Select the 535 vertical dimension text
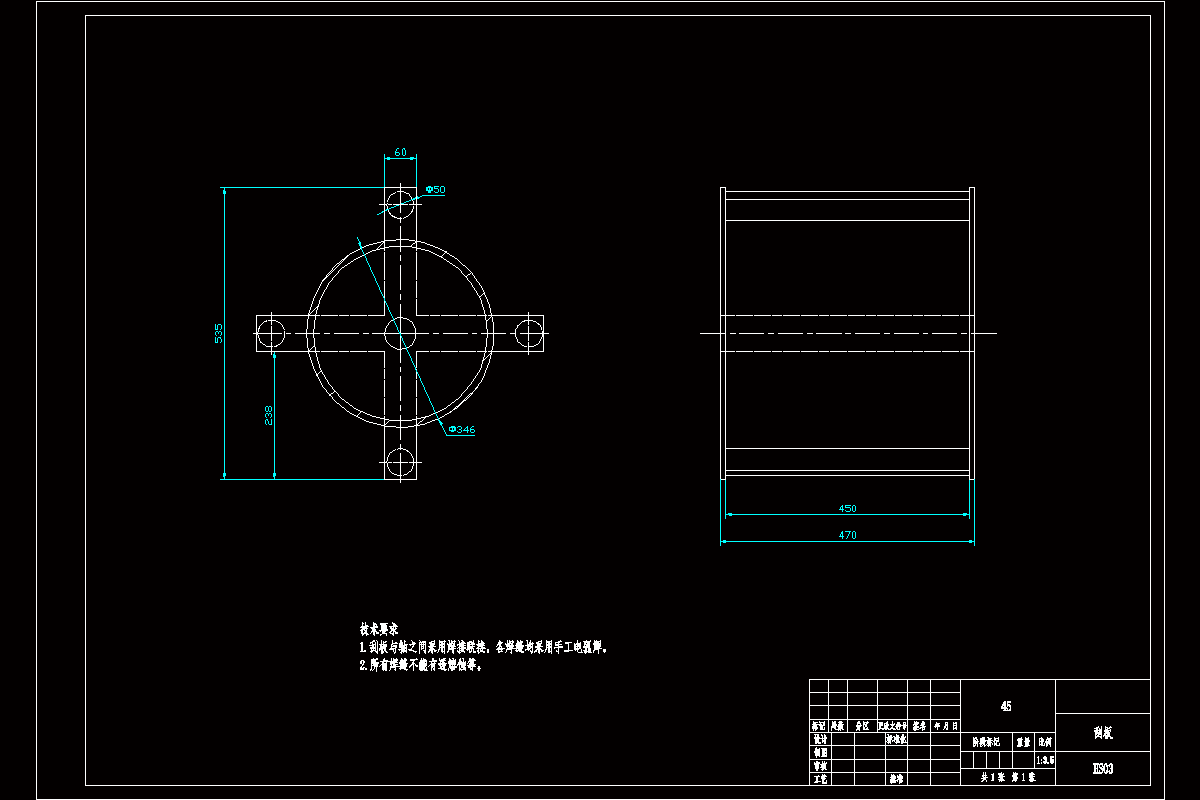The width and height of the screenshot is (1200, 800). tap(218, 334)
